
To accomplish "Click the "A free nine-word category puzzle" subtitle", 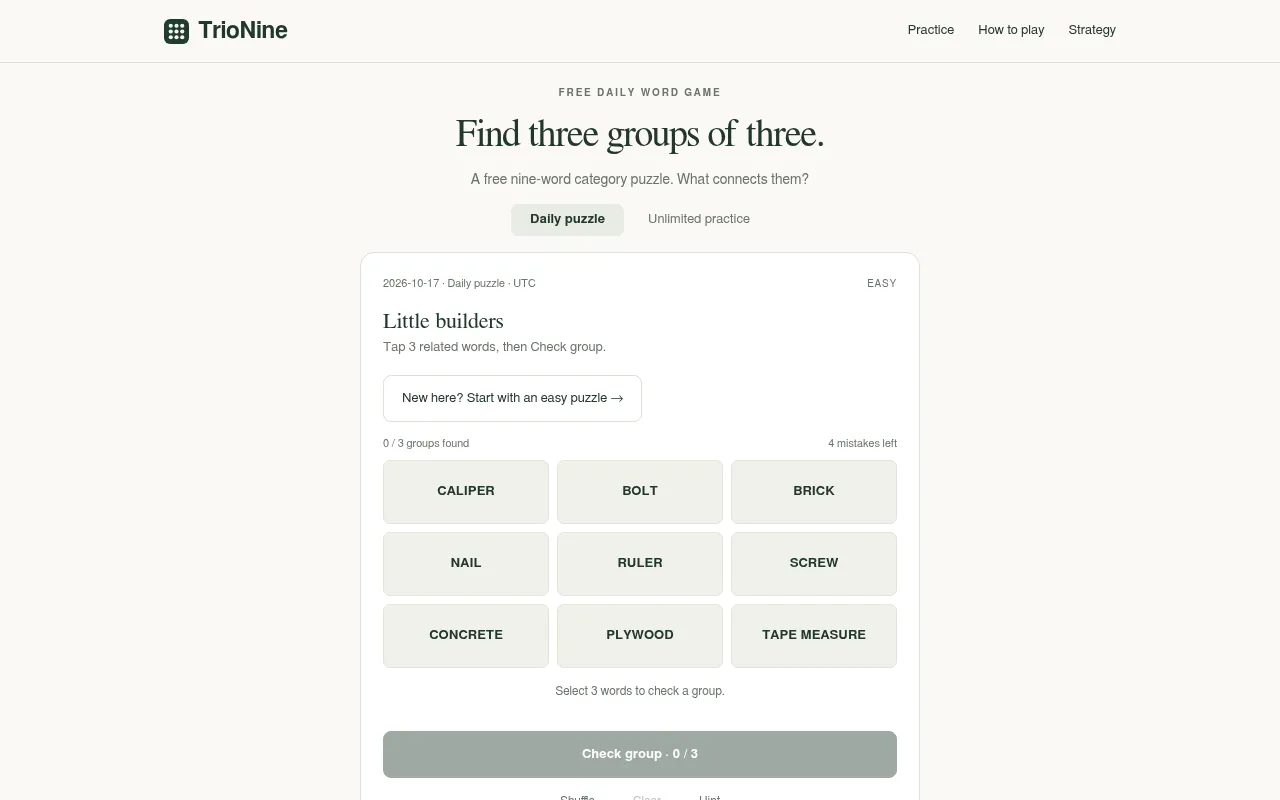I will [x=640, y=179].
